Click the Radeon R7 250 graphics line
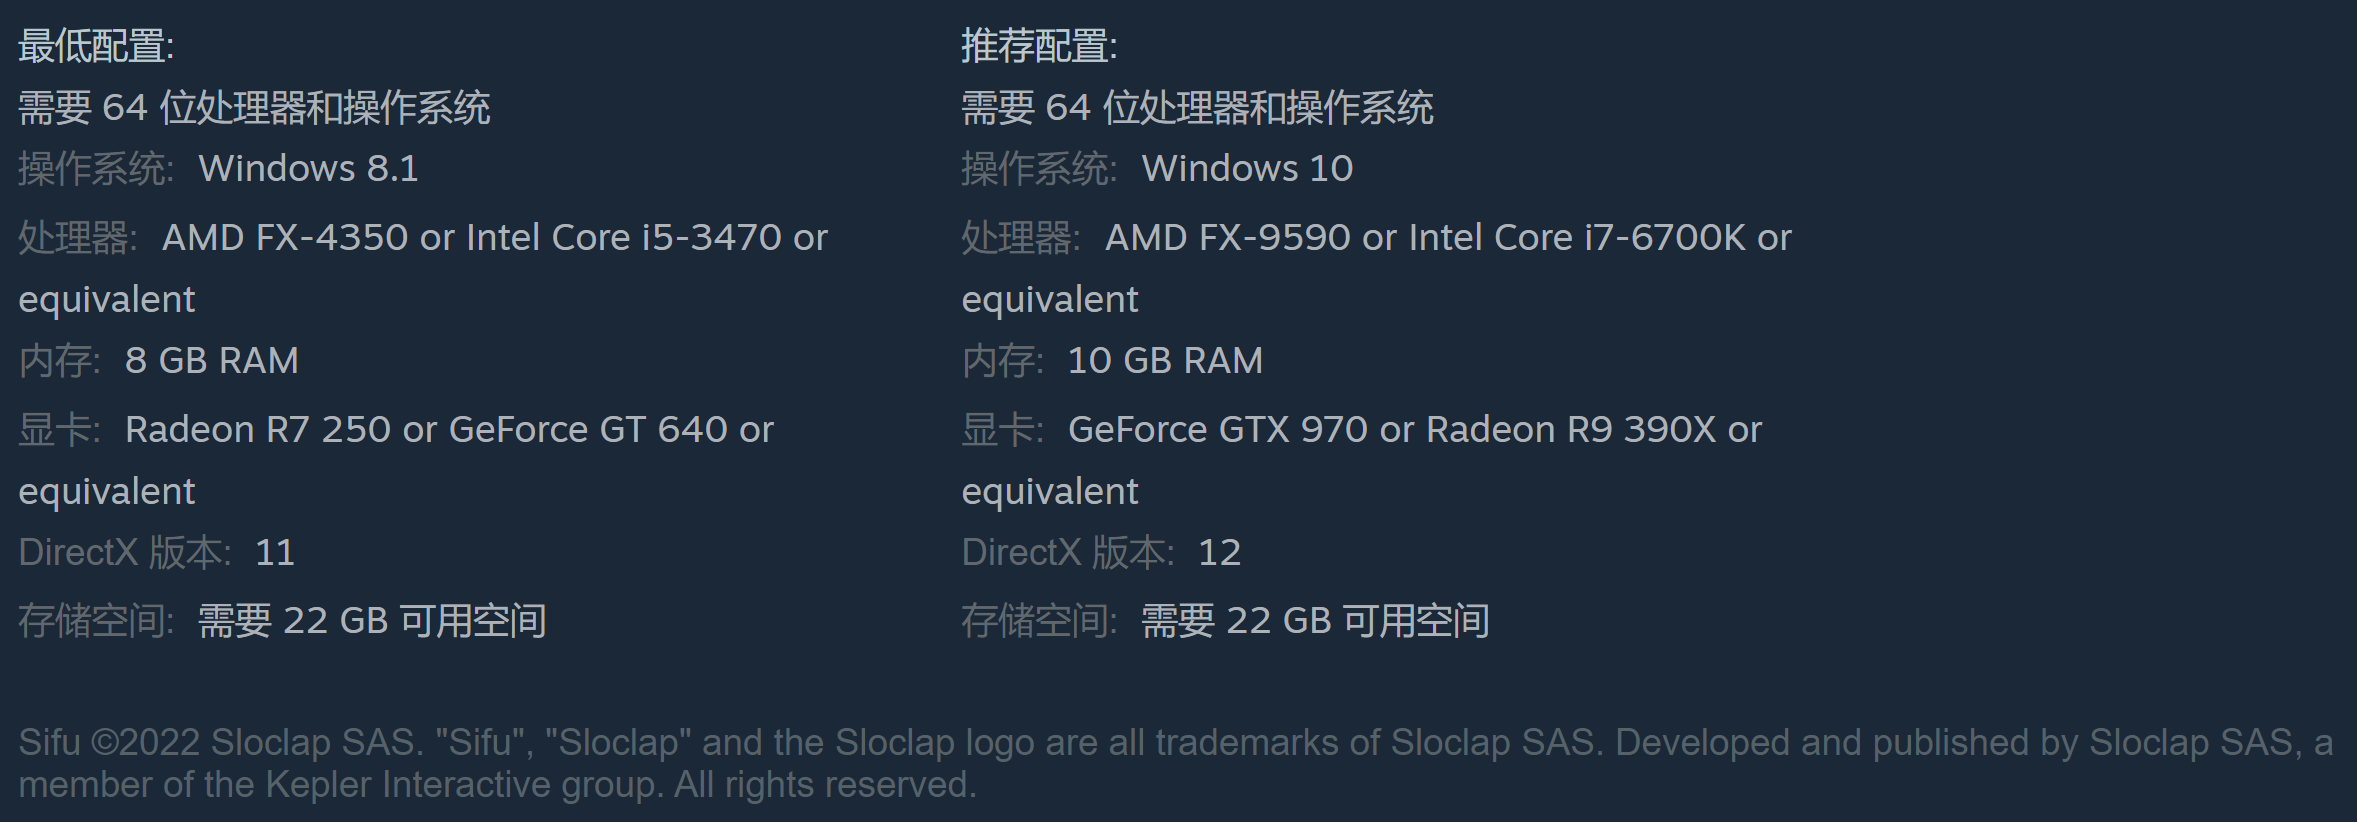 coord(449,430)
